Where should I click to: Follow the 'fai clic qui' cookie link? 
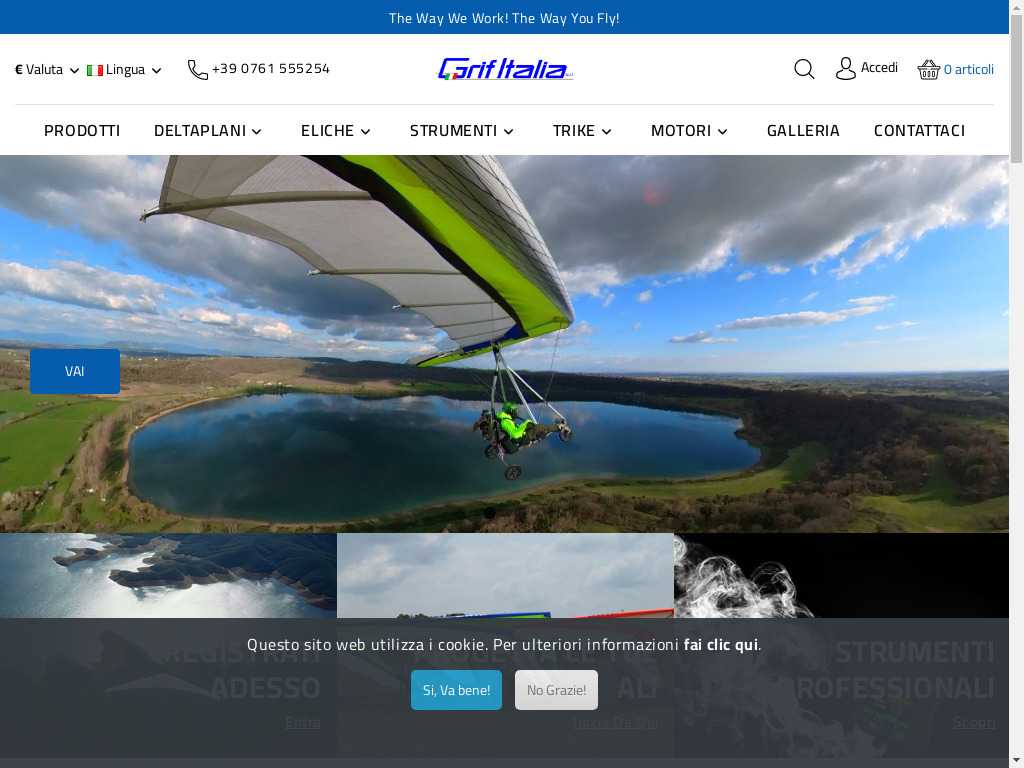(720, 645)
